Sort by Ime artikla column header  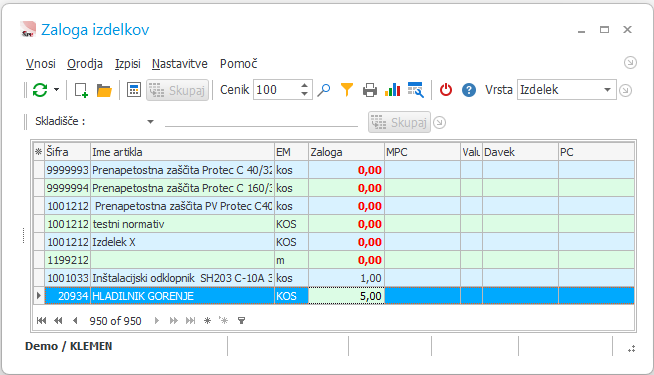click(183, 152)
